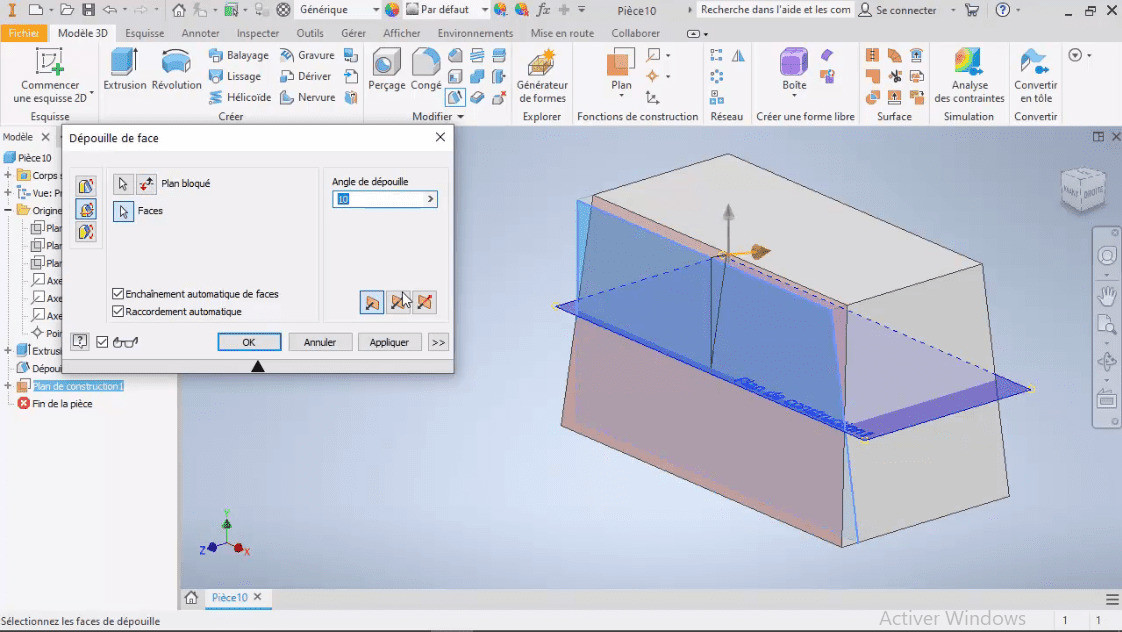Choose the Balayage sweep tool
The image size is (1122, 632).
(x=239, y=55)
